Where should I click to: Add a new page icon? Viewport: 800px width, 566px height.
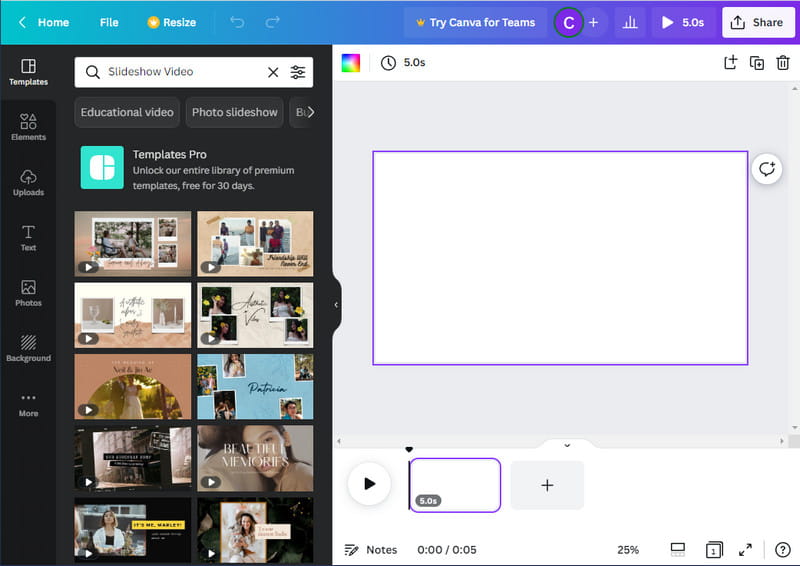(x=731, y=63)
